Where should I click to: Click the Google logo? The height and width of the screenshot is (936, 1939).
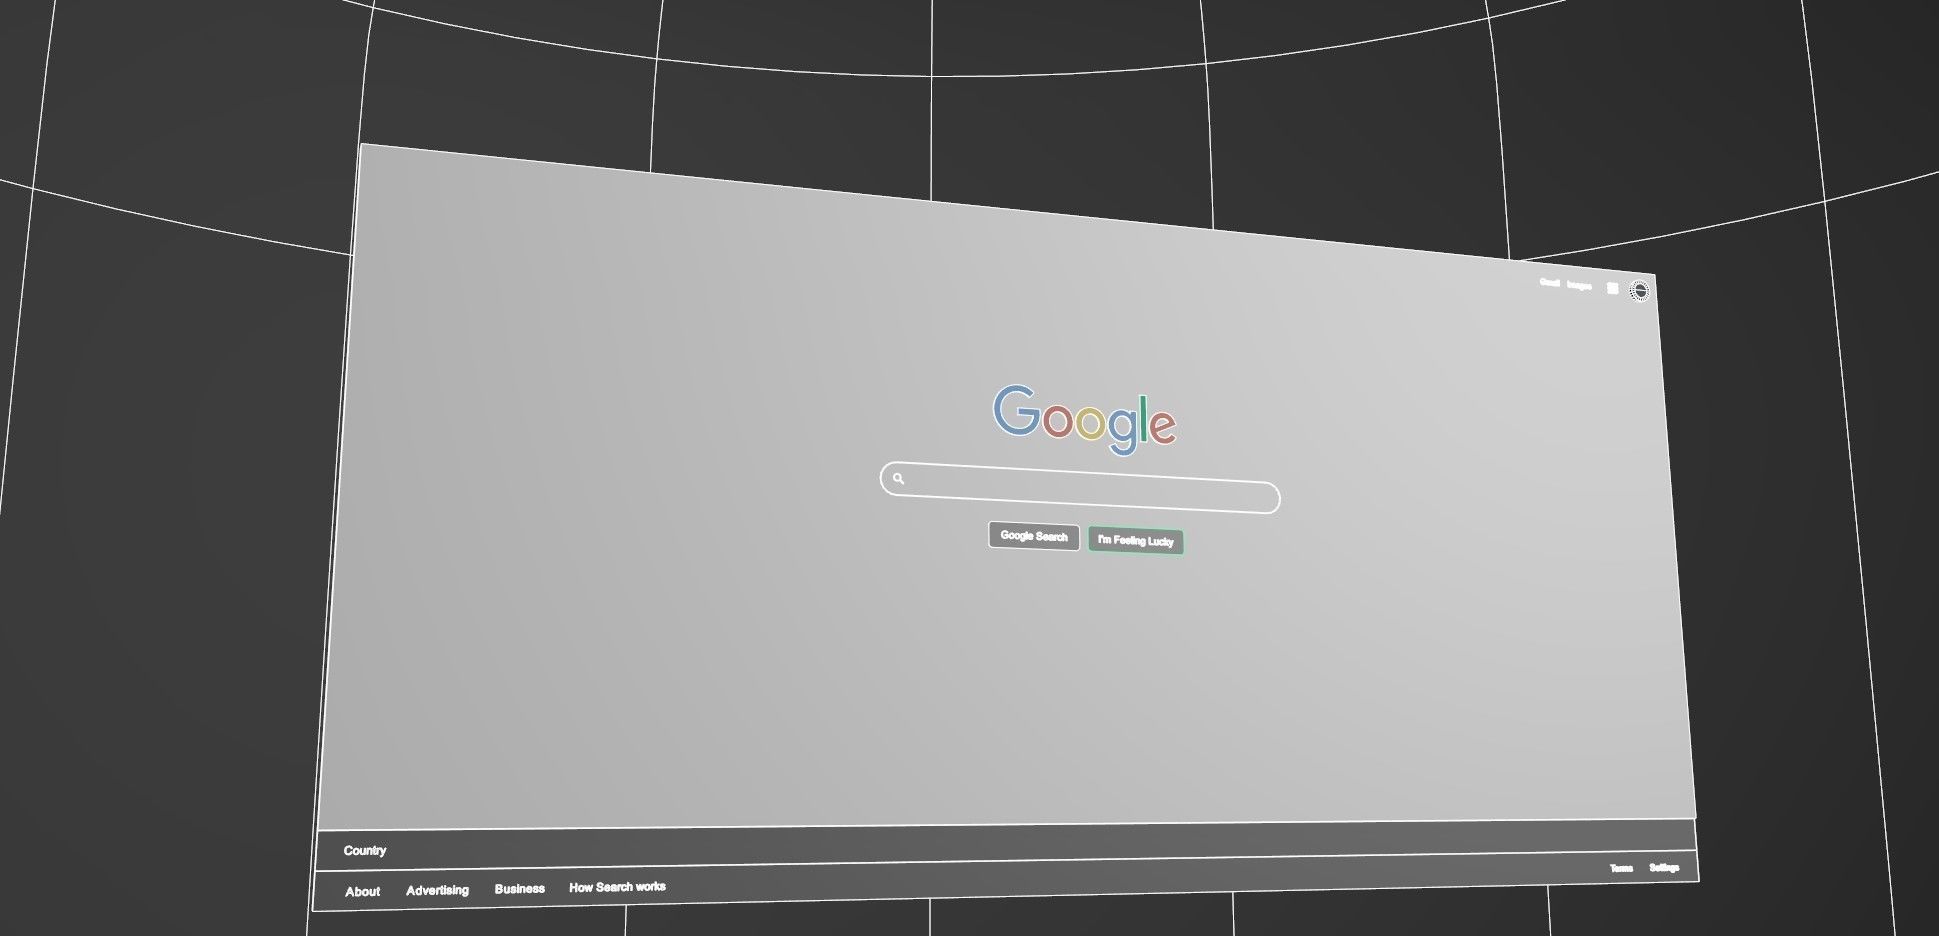pos(1084,419)
